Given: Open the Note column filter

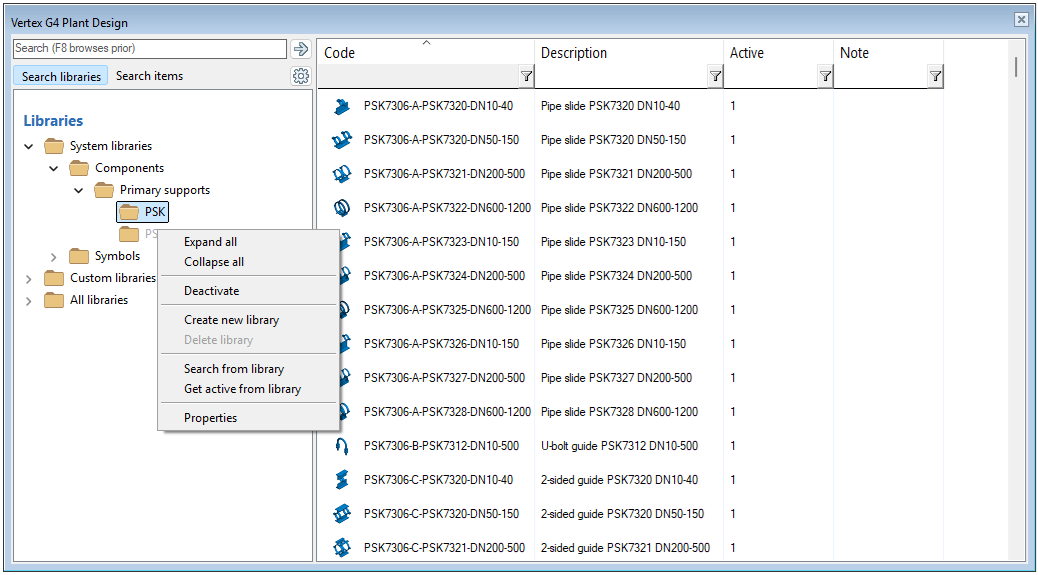Looking at the screenshot, I should coord(935,77).
